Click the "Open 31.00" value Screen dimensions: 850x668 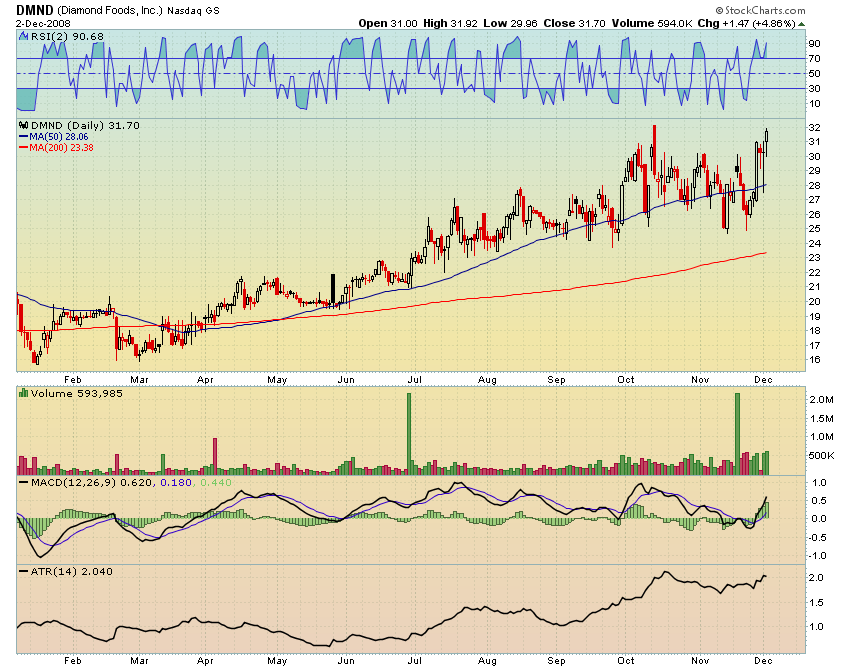pos(388,23)
